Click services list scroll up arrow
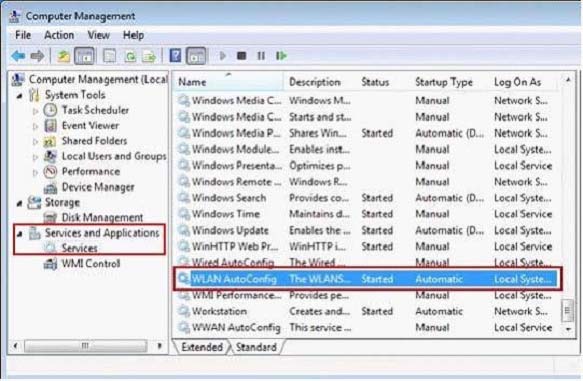The width and height of the screenshot is (583, 381). [567, 80]
